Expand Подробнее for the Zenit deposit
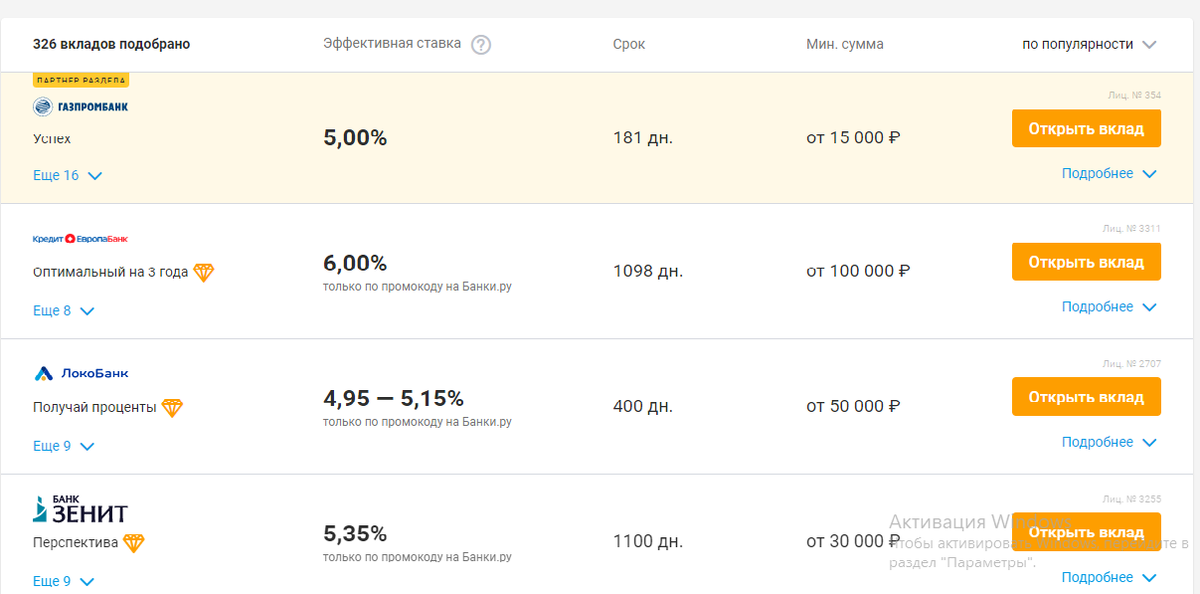This screenshot has width=1200, height=594. (1109, 577)
